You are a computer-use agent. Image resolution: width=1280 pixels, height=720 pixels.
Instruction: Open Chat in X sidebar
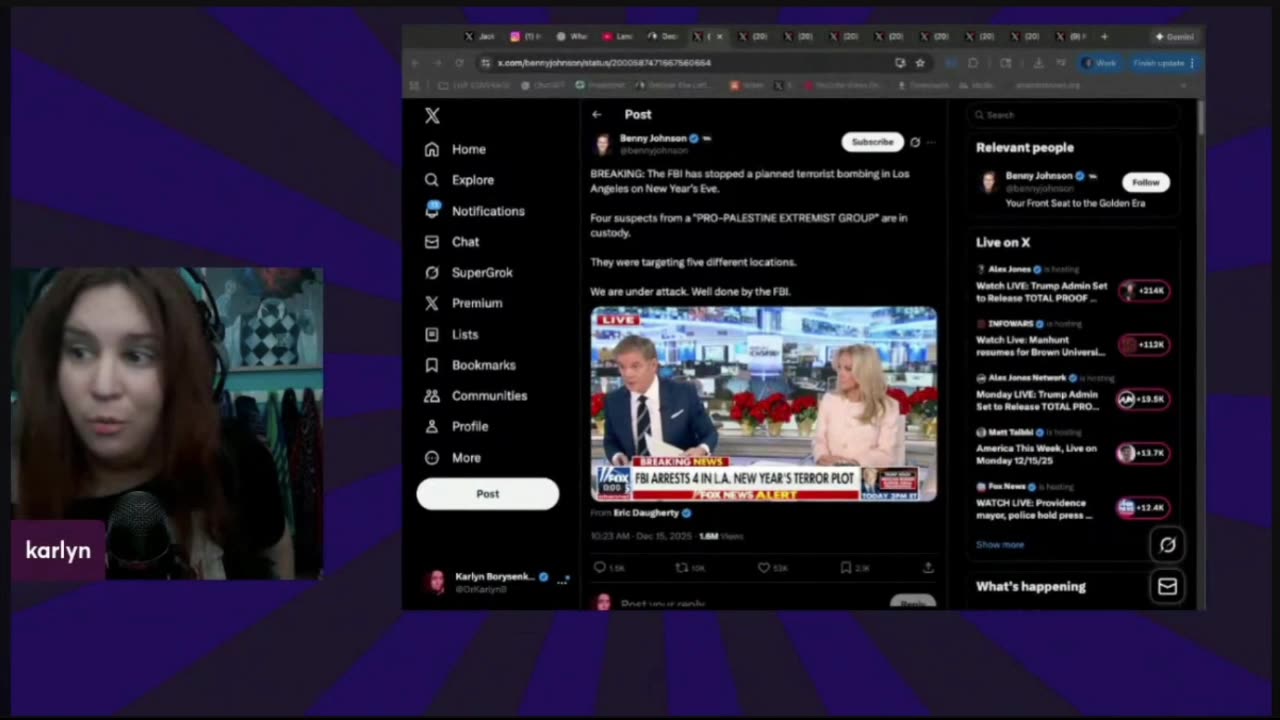pyautogui.click(x=452, y=242)
